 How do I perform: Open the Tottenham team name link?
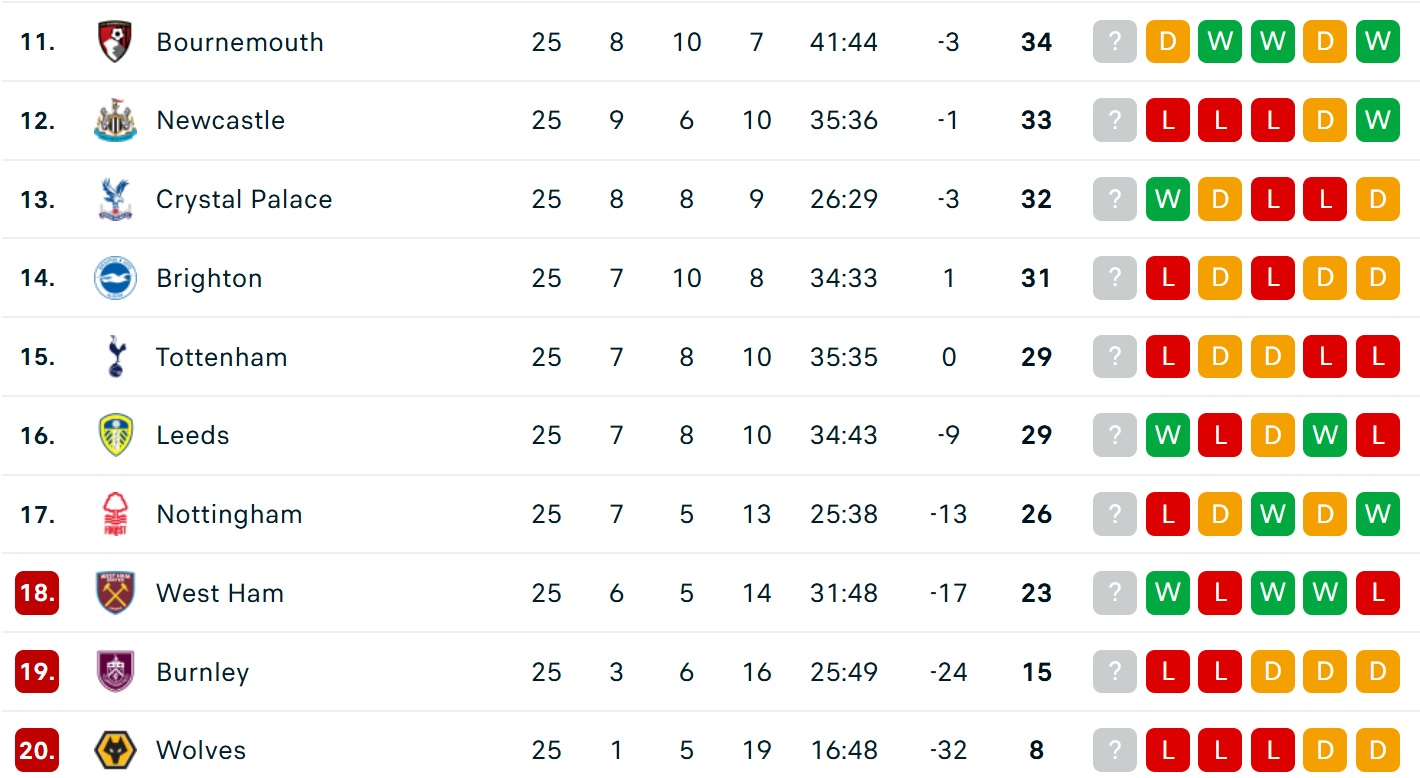(221, 357)
